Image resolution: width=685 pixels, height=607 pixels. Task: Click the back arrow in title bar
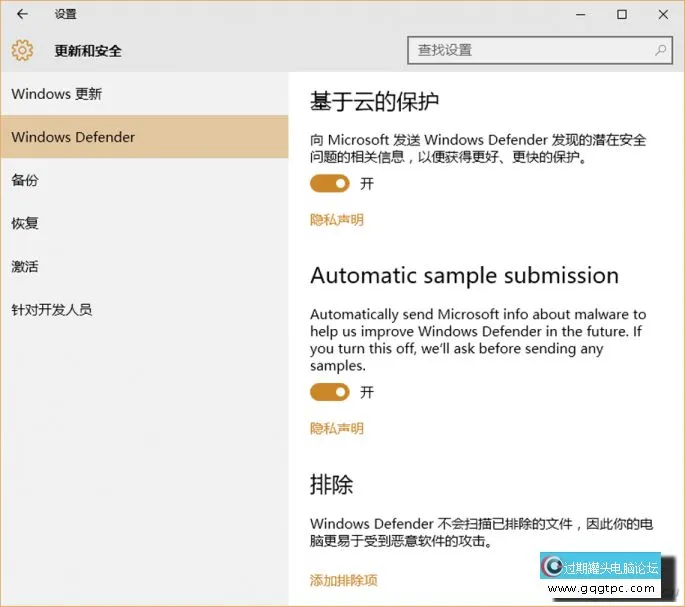(22, 14)
